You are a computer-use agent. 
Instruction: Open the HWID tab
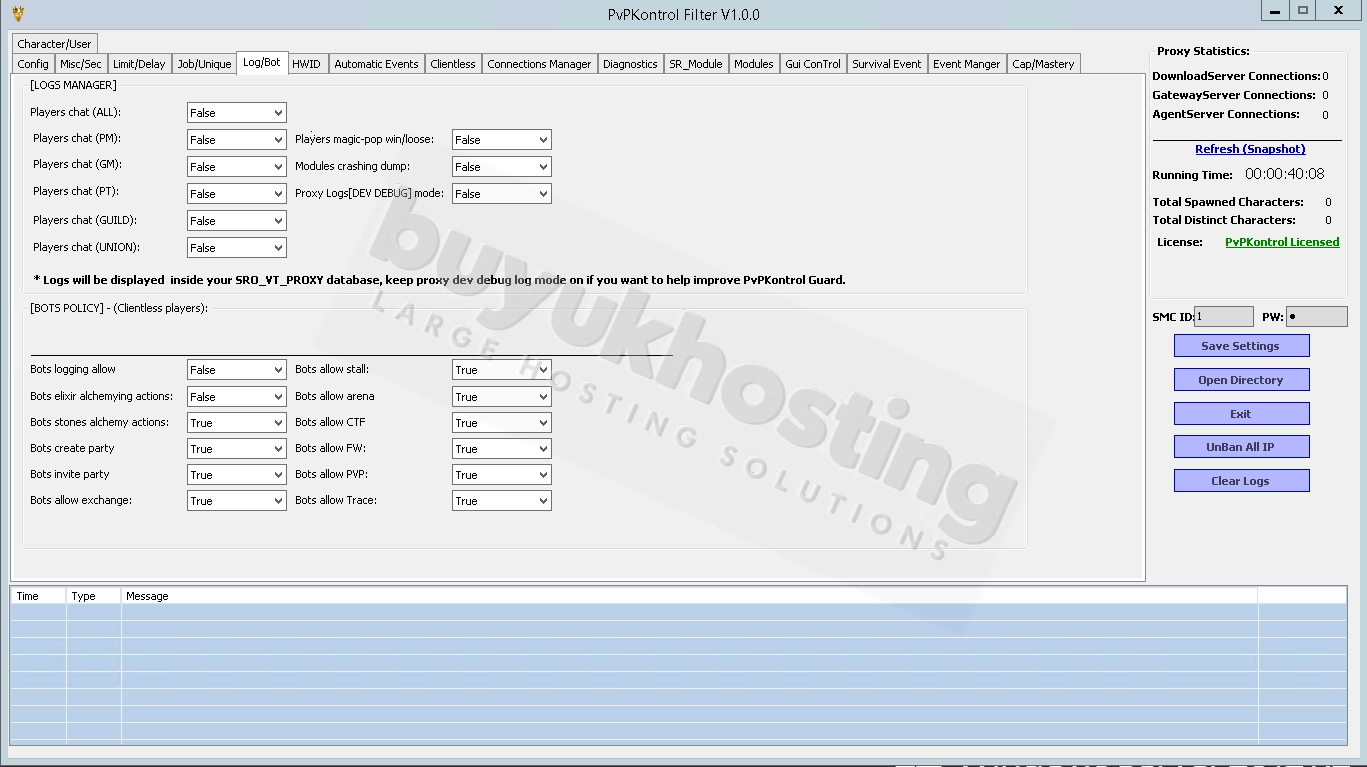coord(306,64)
